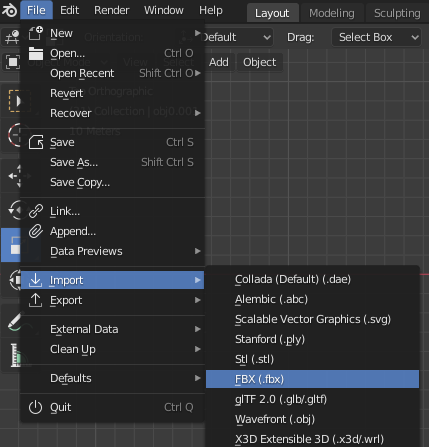Expand the Data Previews submenu
The height and width of the screenshot is (447, 429).
click(x=112, y=251)
